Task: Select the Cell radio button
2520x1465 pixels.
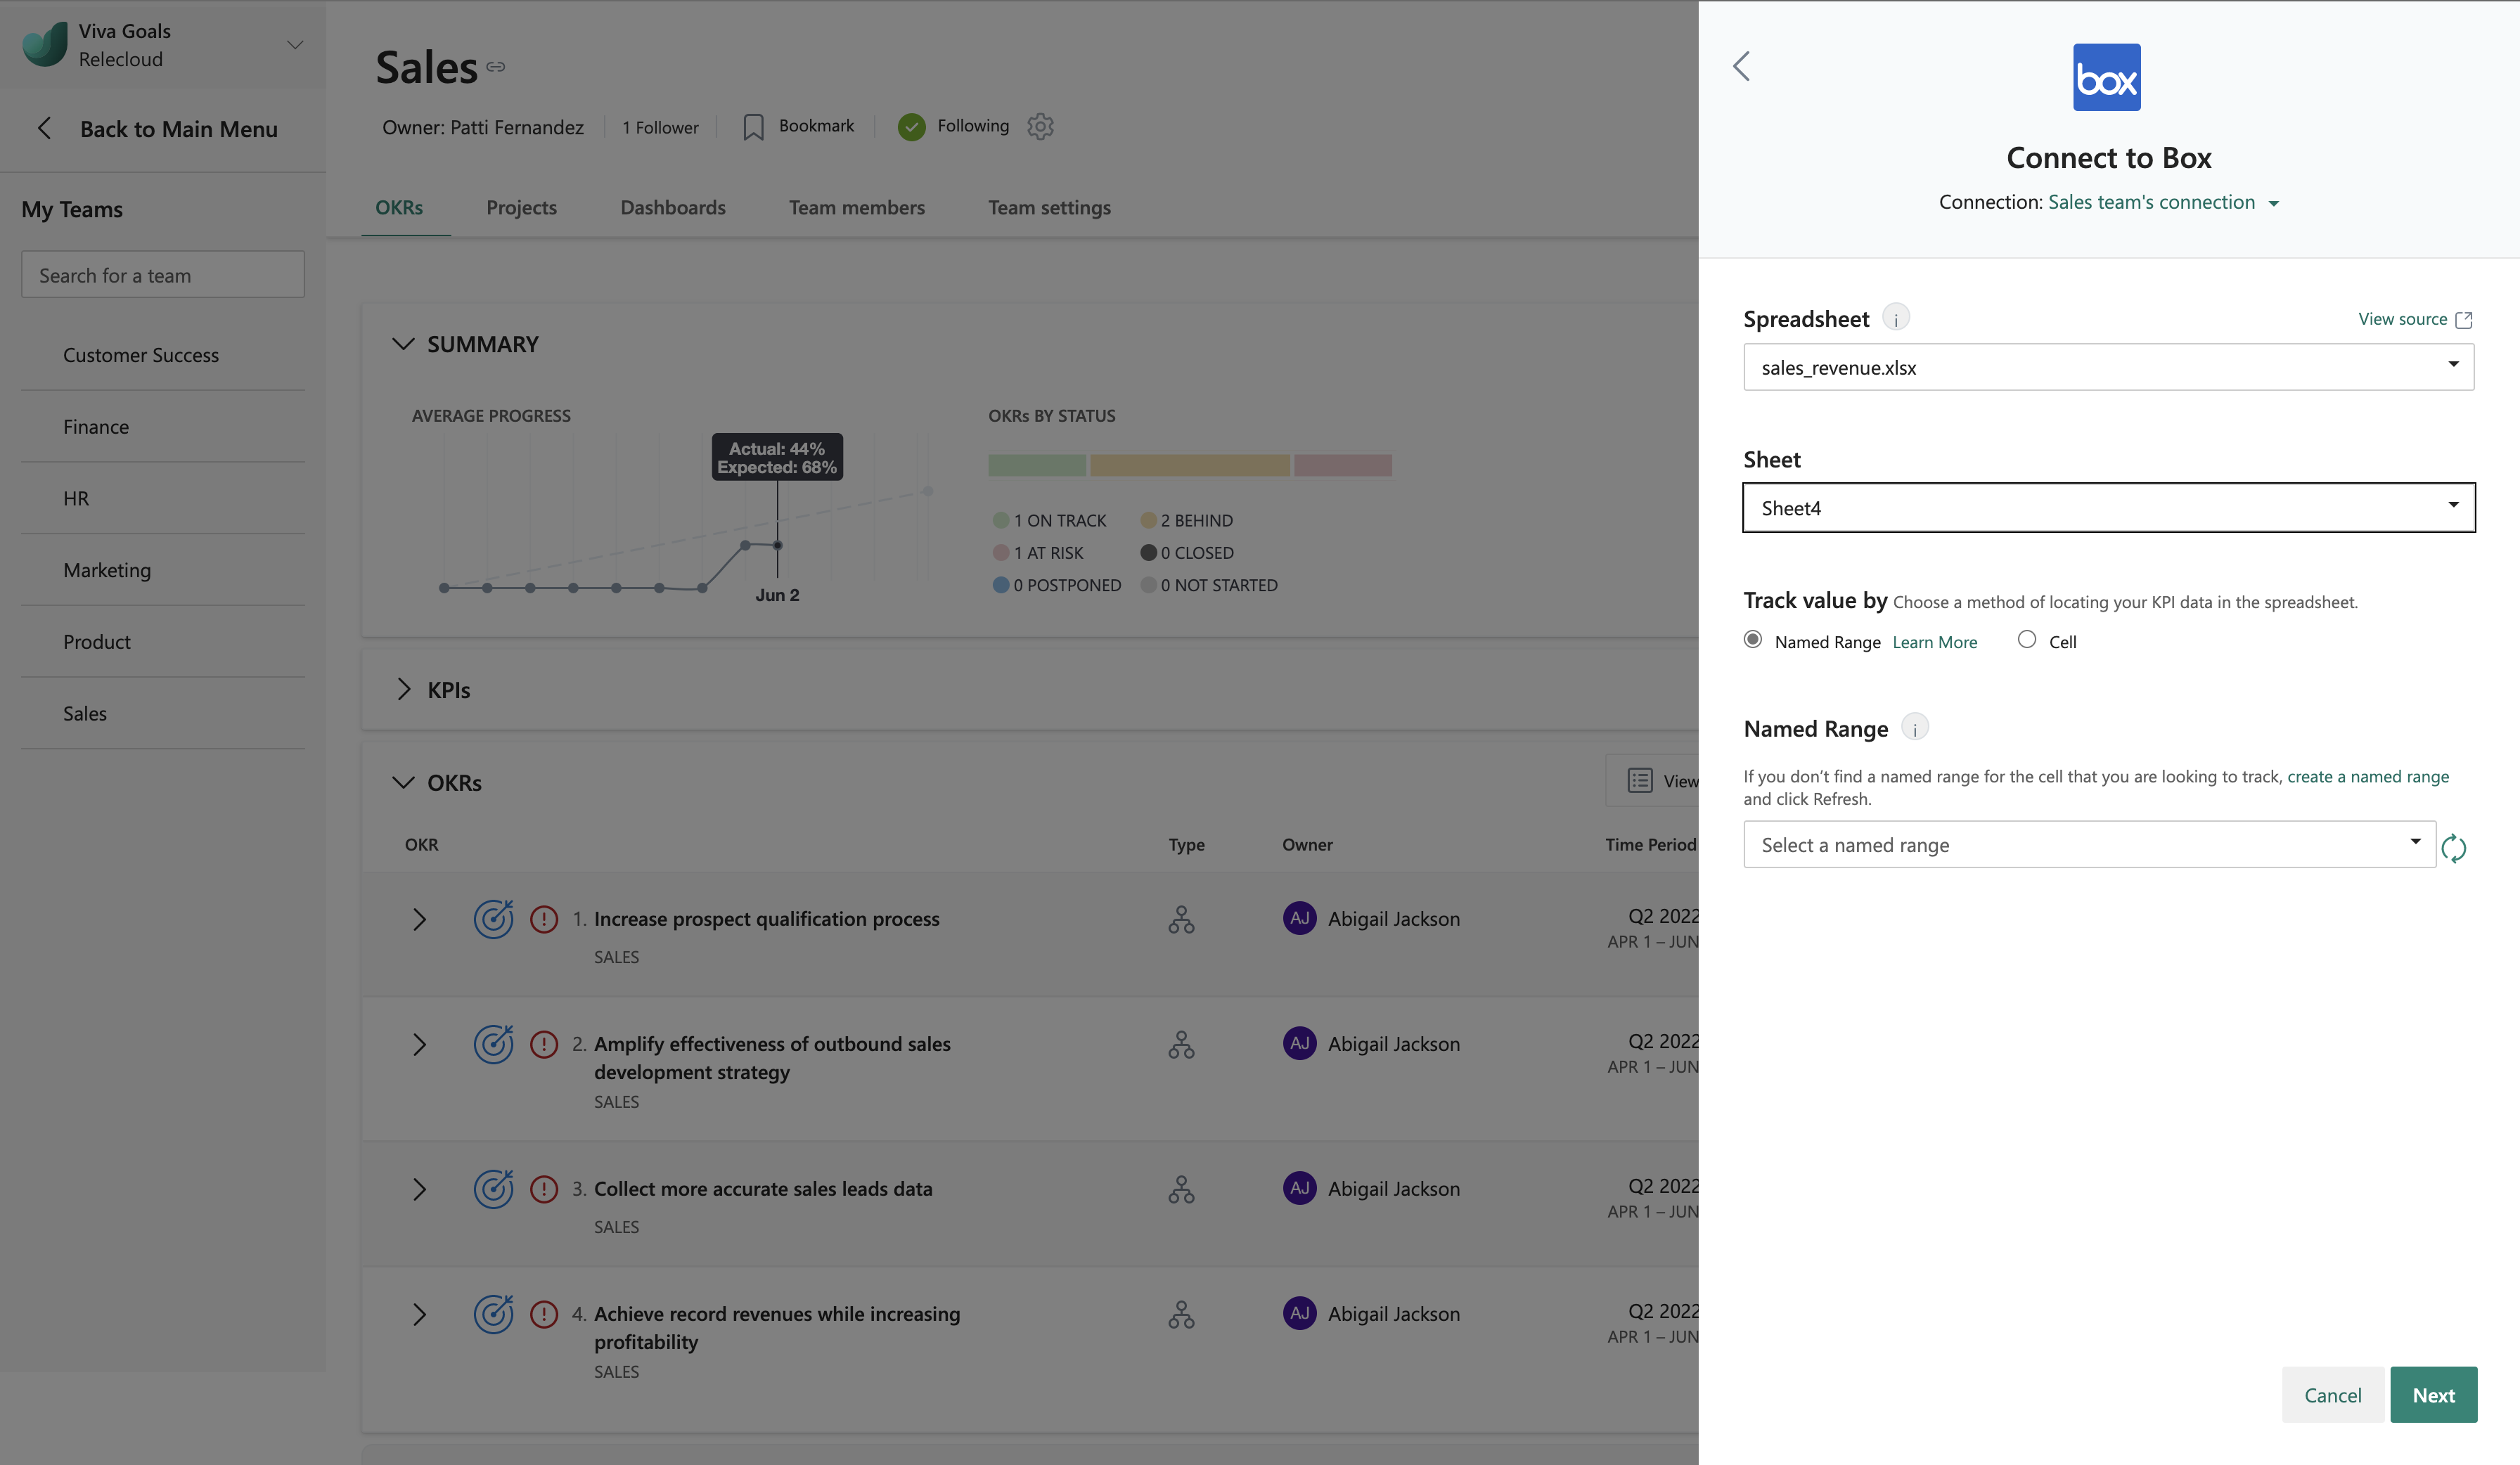Action: point(2027,640)
